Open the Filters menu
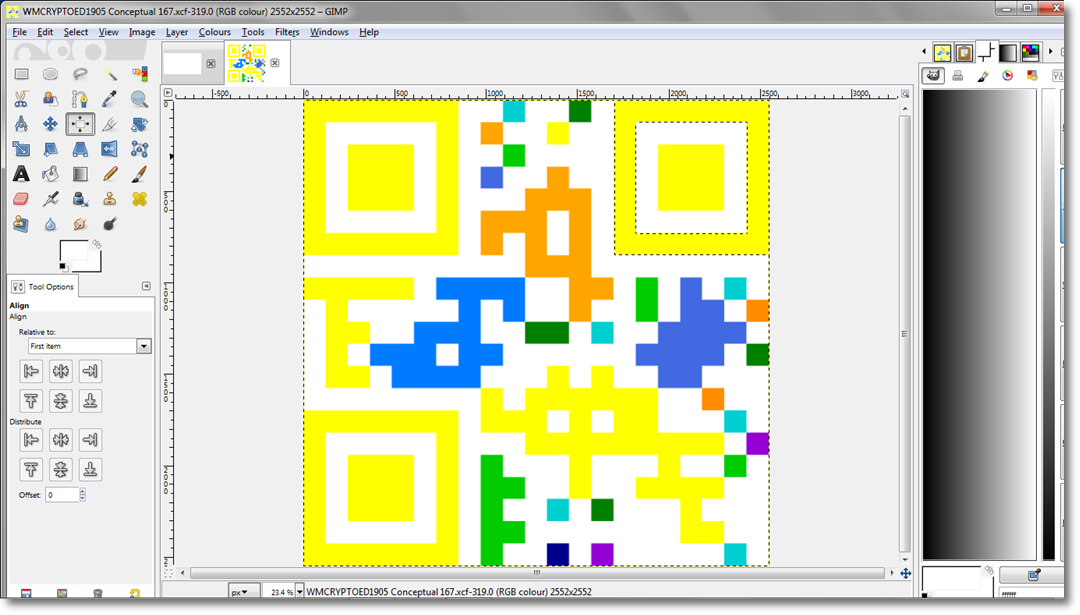1080x615 pixels. click(x=287, y=32)
